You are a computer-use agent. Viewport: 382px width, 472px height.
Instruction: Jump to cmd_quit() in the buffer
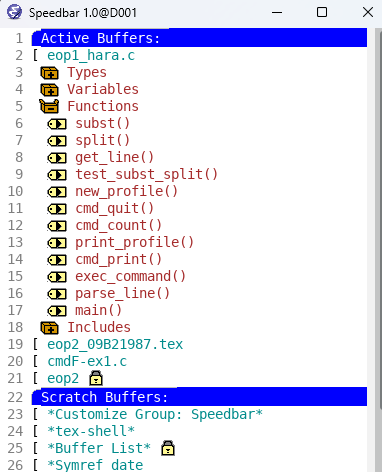114,208
